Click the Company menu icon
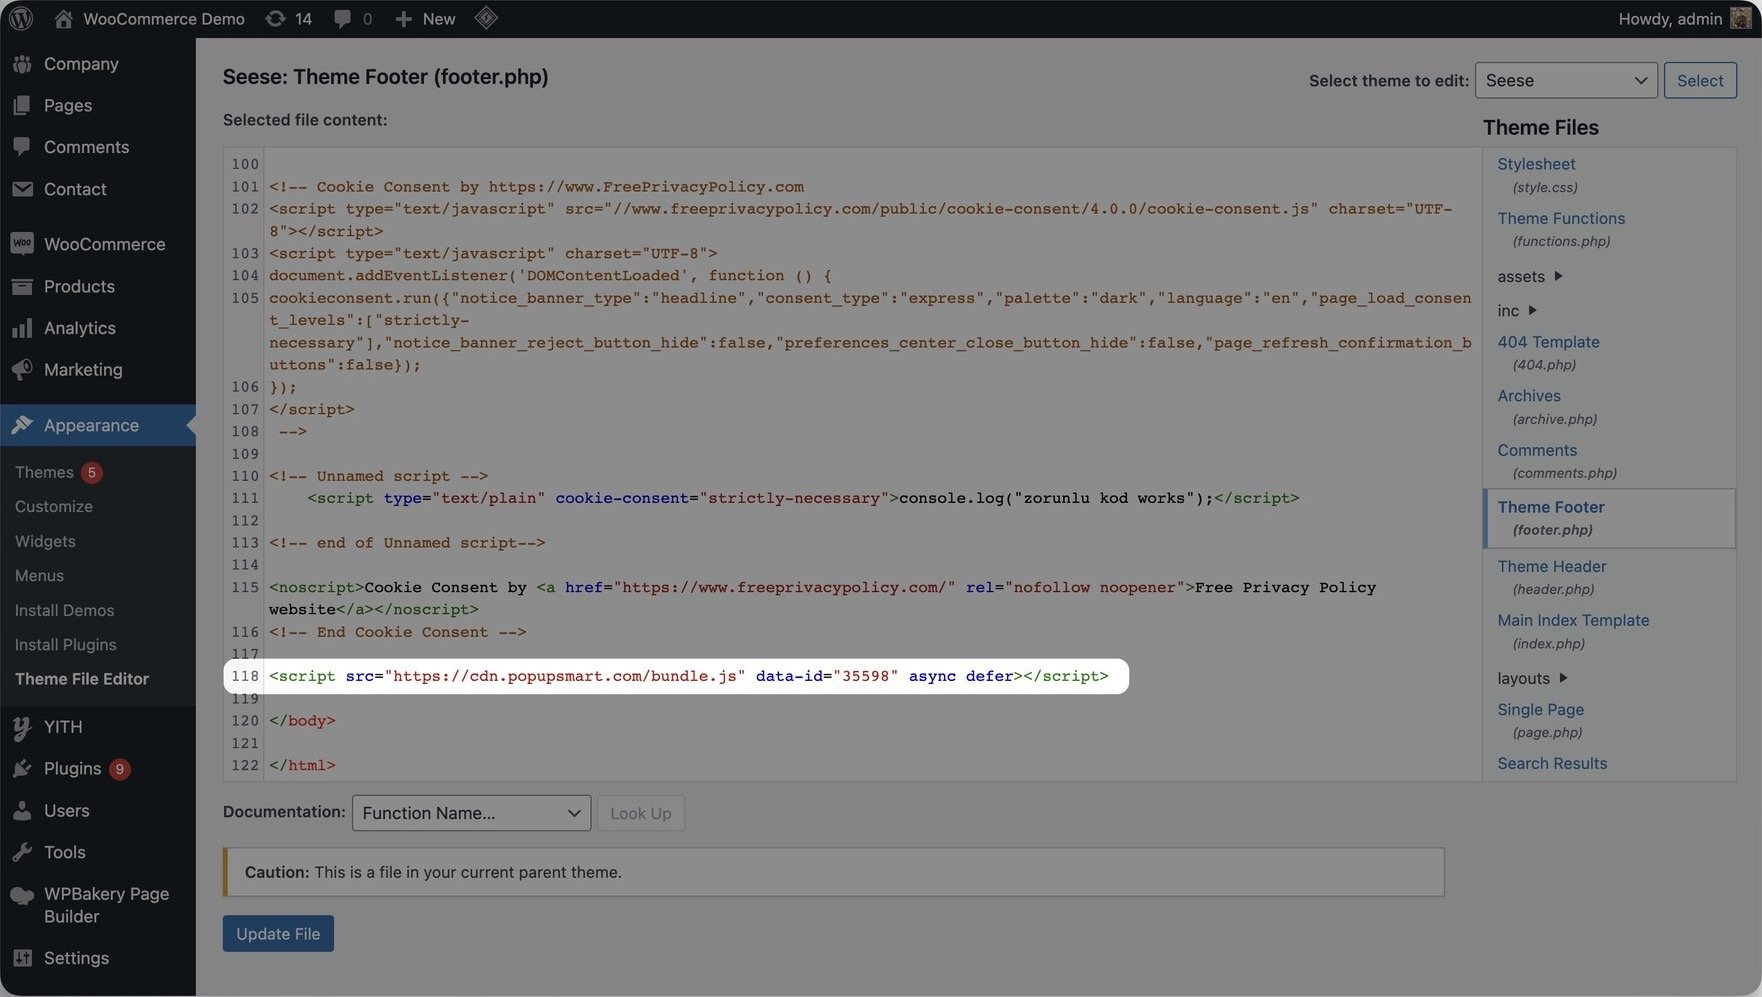This screenshot has width=1762, height=997. pyautogui.click(x=22, y=64)
